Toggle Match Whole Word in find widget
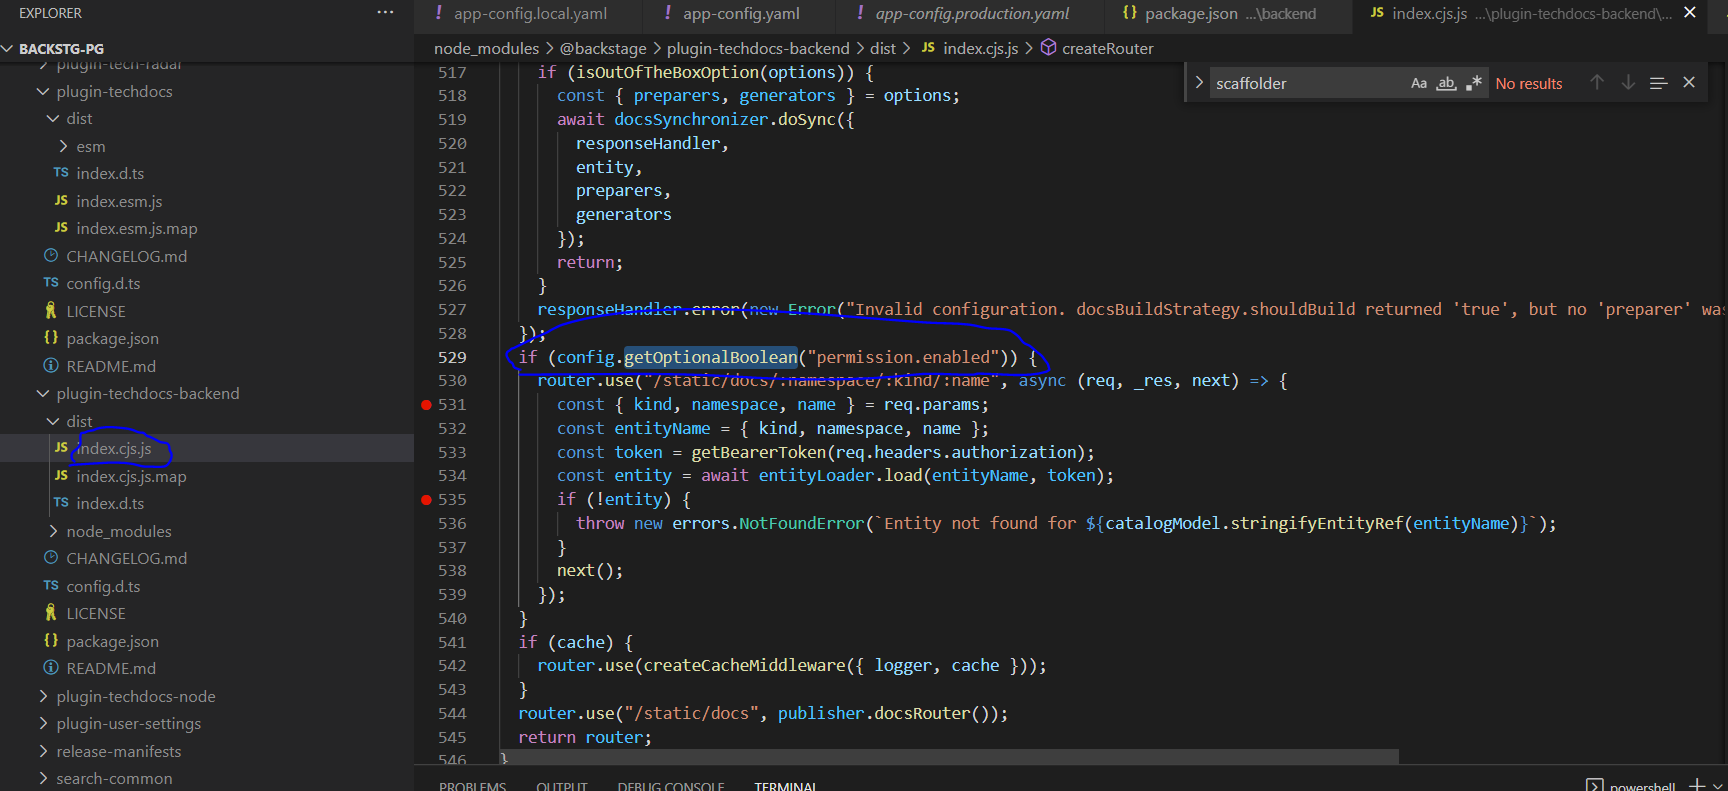1728x791 pixels. click(1446, 83)
